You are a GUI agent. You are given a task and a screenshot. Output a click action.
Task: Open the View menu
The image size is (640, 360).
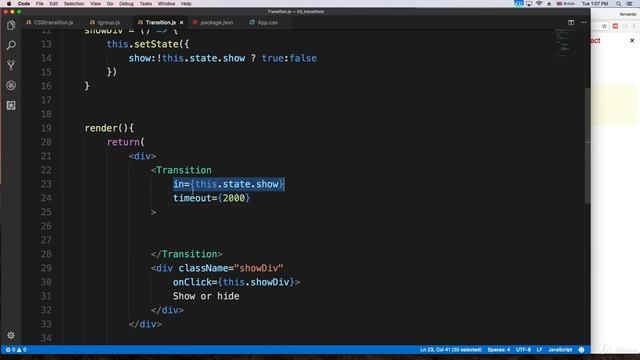click(96, 3)
